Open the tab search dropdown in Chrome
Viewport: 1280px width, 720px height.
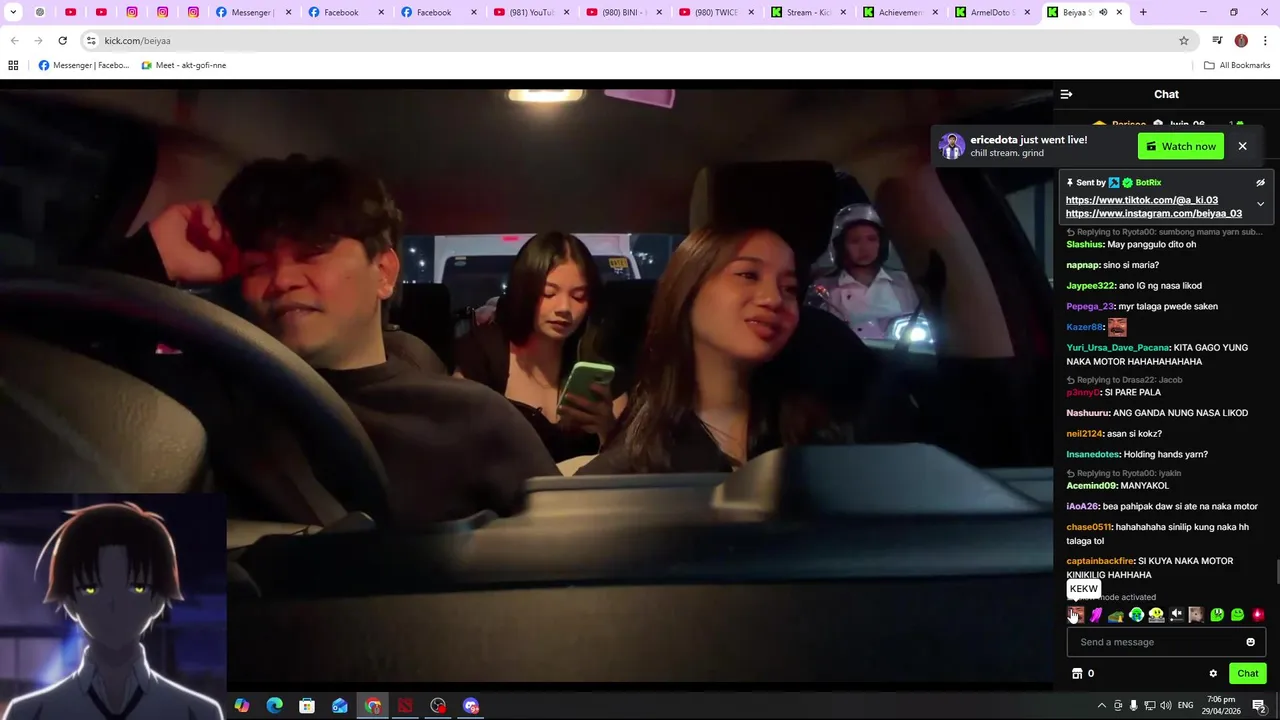coord(13,12)
